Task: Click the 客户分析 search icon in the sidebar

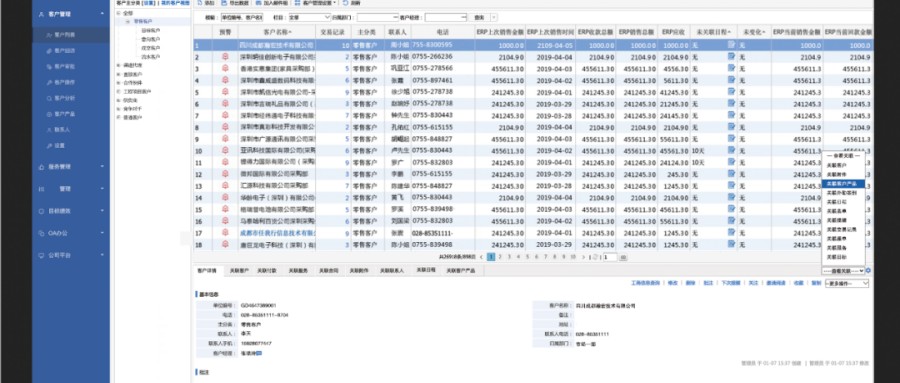Action: (49, 98)
